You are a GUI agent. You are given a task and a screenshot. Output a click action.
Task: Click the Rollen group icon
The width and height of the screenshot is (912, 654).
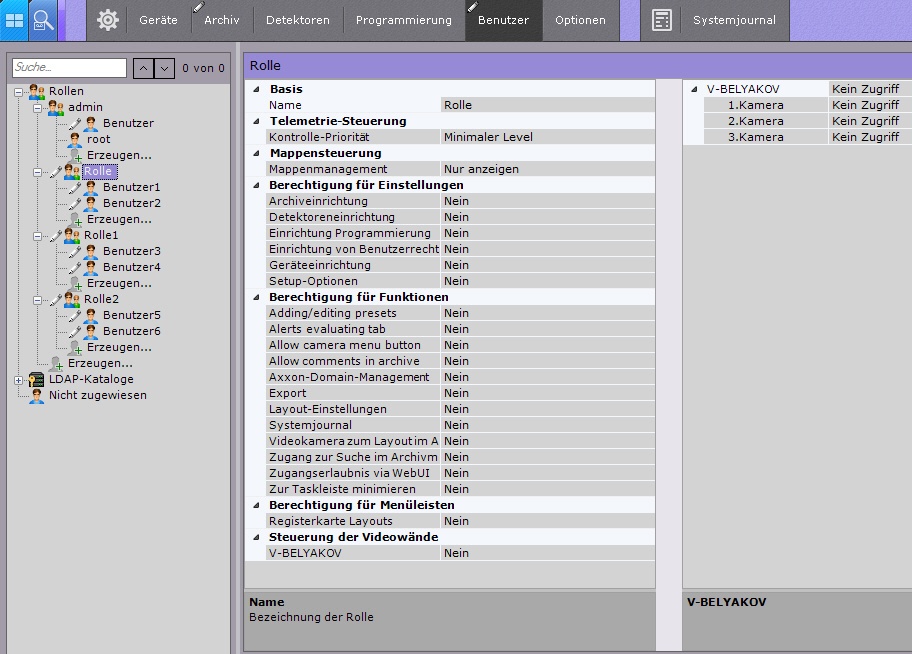click(x=37, y=91)
